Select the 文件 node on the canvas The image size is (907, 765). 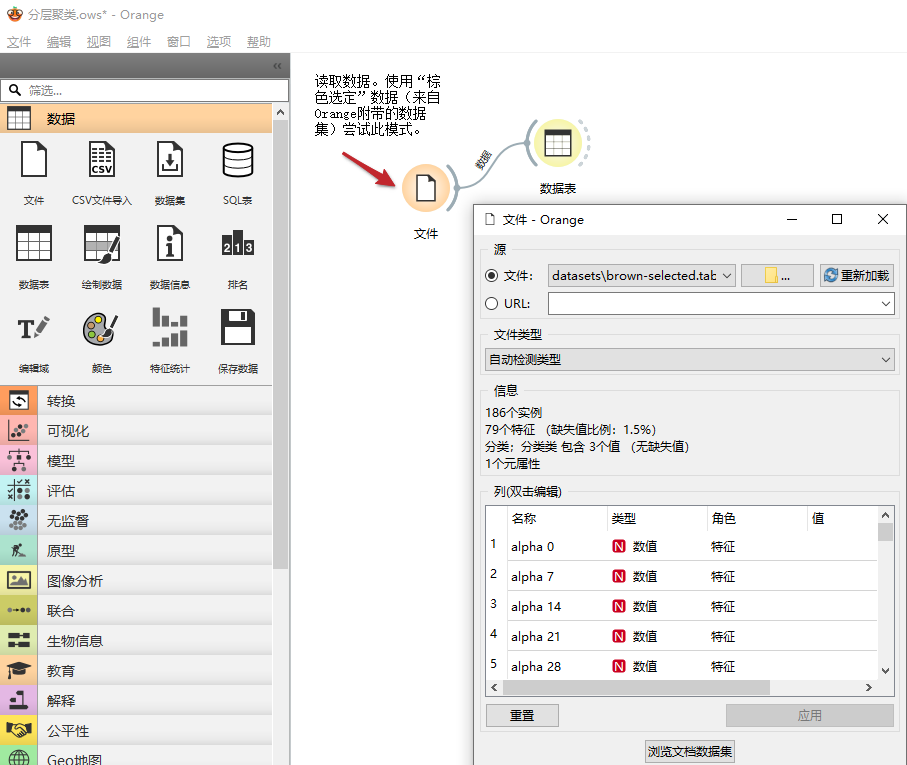click(426, 189)
